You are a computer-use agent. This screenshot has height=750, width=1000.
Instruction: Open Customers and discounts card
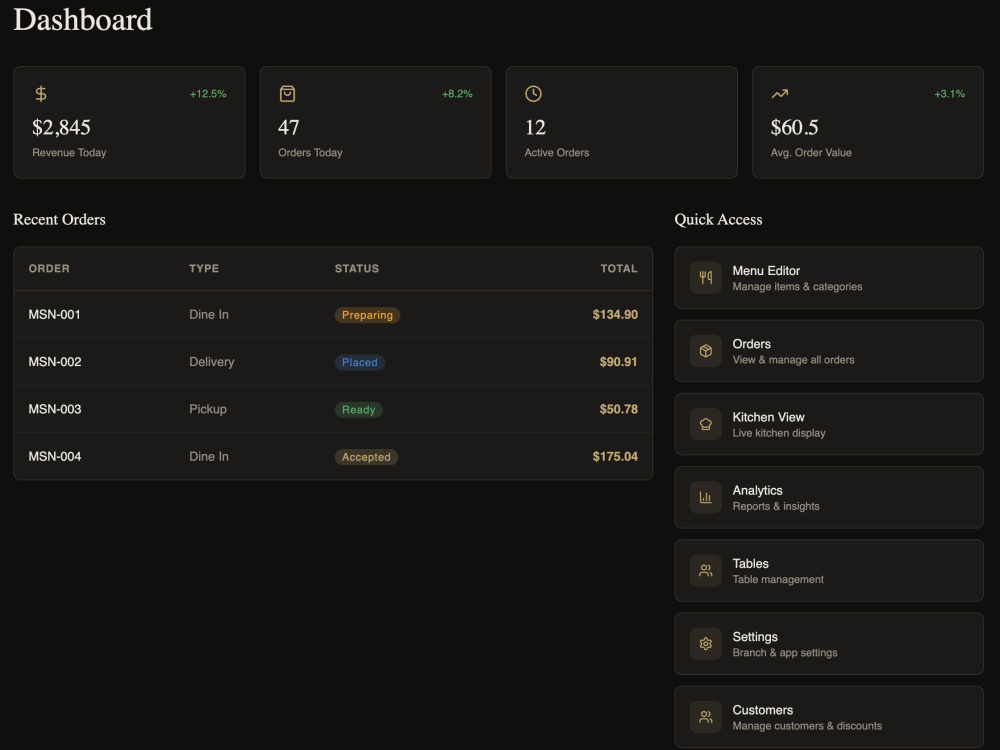point(828,717)
